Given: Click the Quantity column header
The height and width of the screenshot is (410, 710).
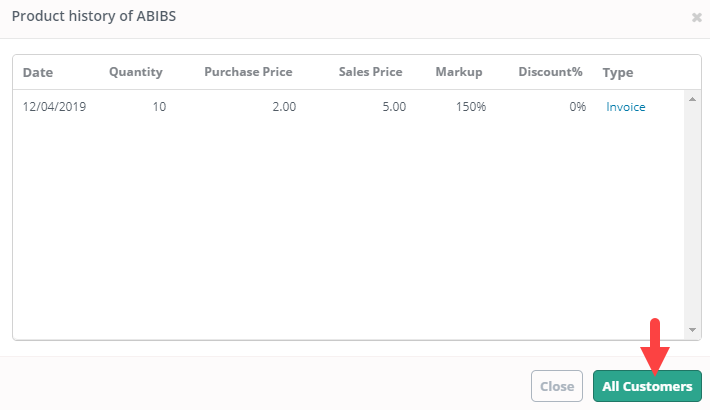Looking at the screenshot, I should click(135, 72).
